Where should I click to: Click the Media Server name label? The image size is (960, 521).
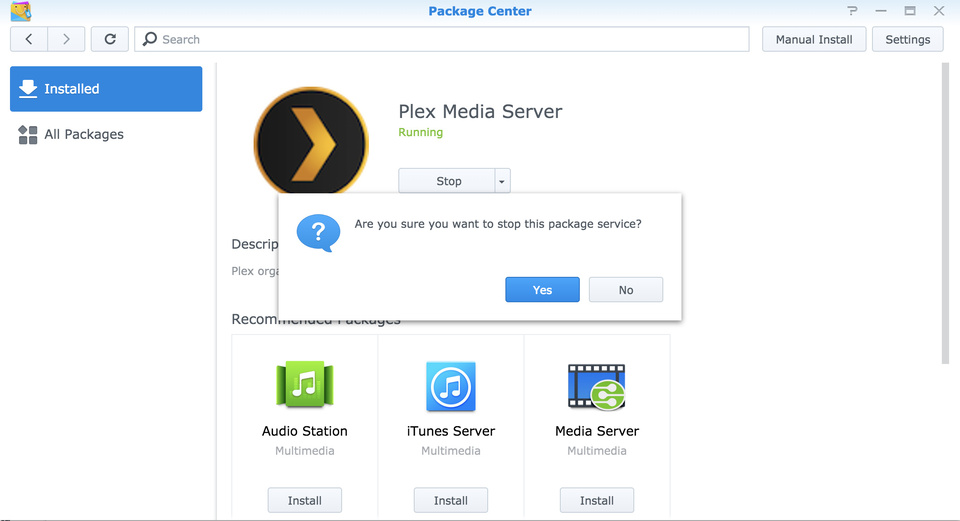596,431
